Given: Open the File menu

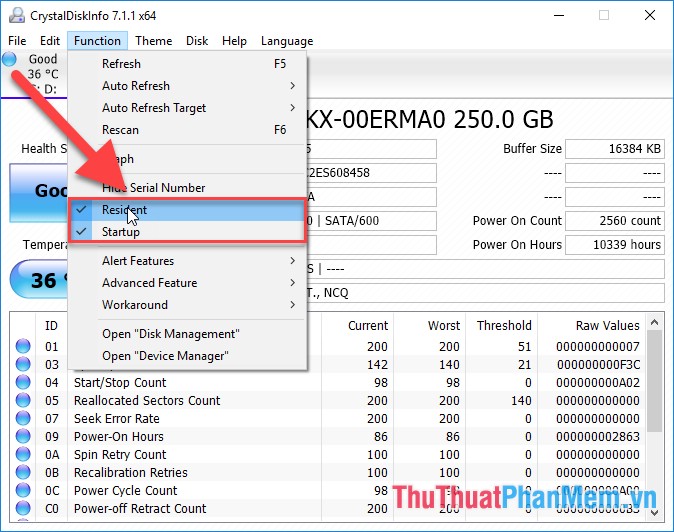Looking at the screenshot, I should pos(17,41).
